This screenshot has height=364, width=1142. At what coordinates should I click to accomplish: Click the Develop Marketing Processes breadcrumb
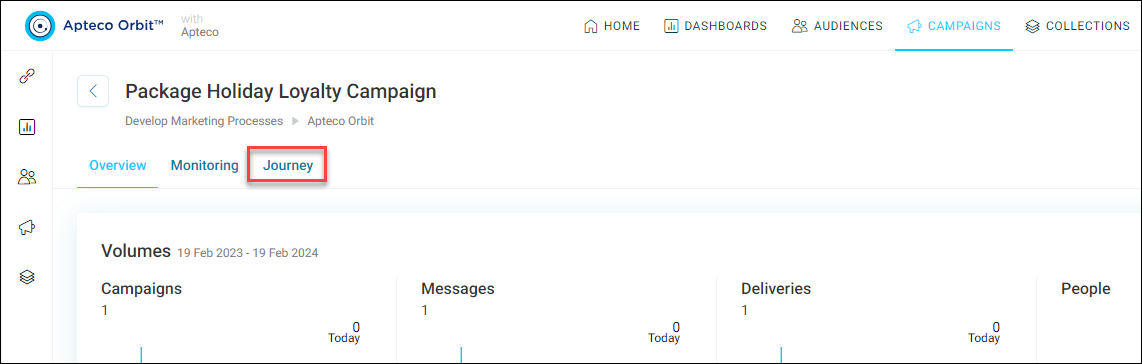point(204,122)
